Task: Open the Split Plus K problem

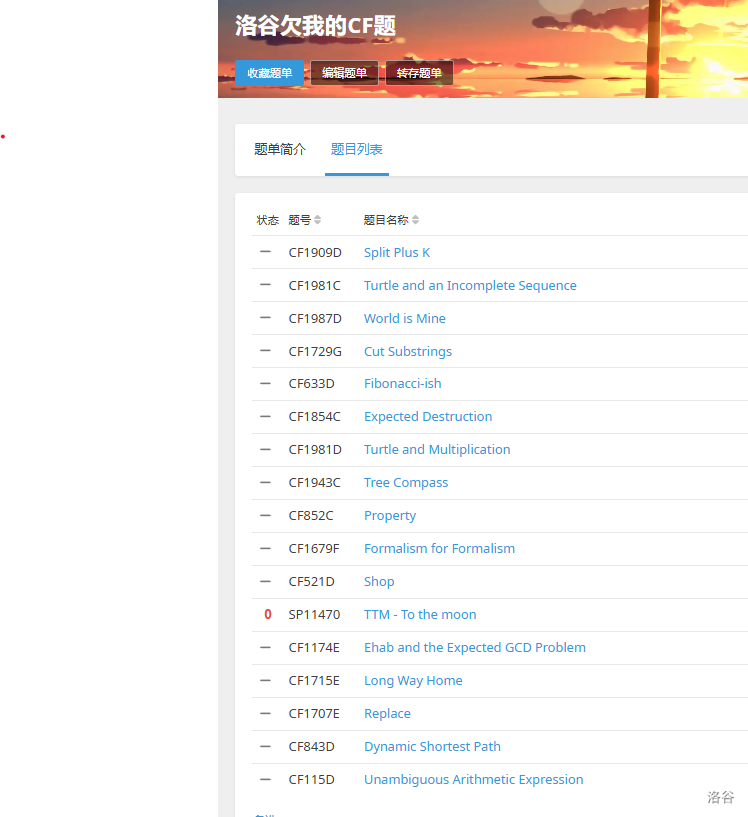Action: 397,253
